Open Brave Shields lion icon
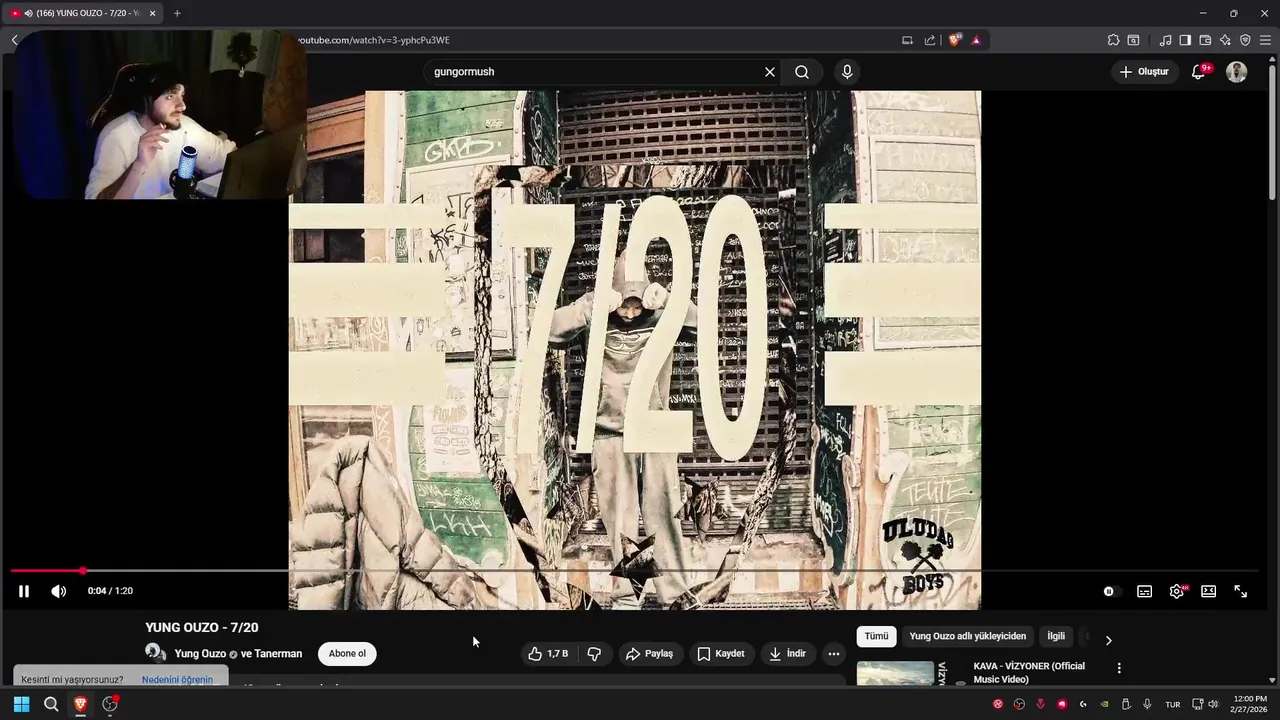Screen dimensions: 1280x720 (955, 40)
